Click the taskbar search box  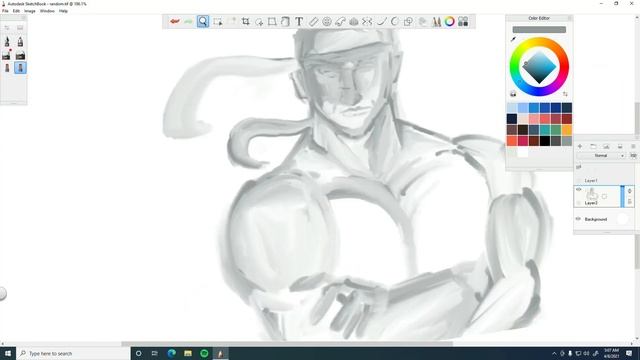73,353
